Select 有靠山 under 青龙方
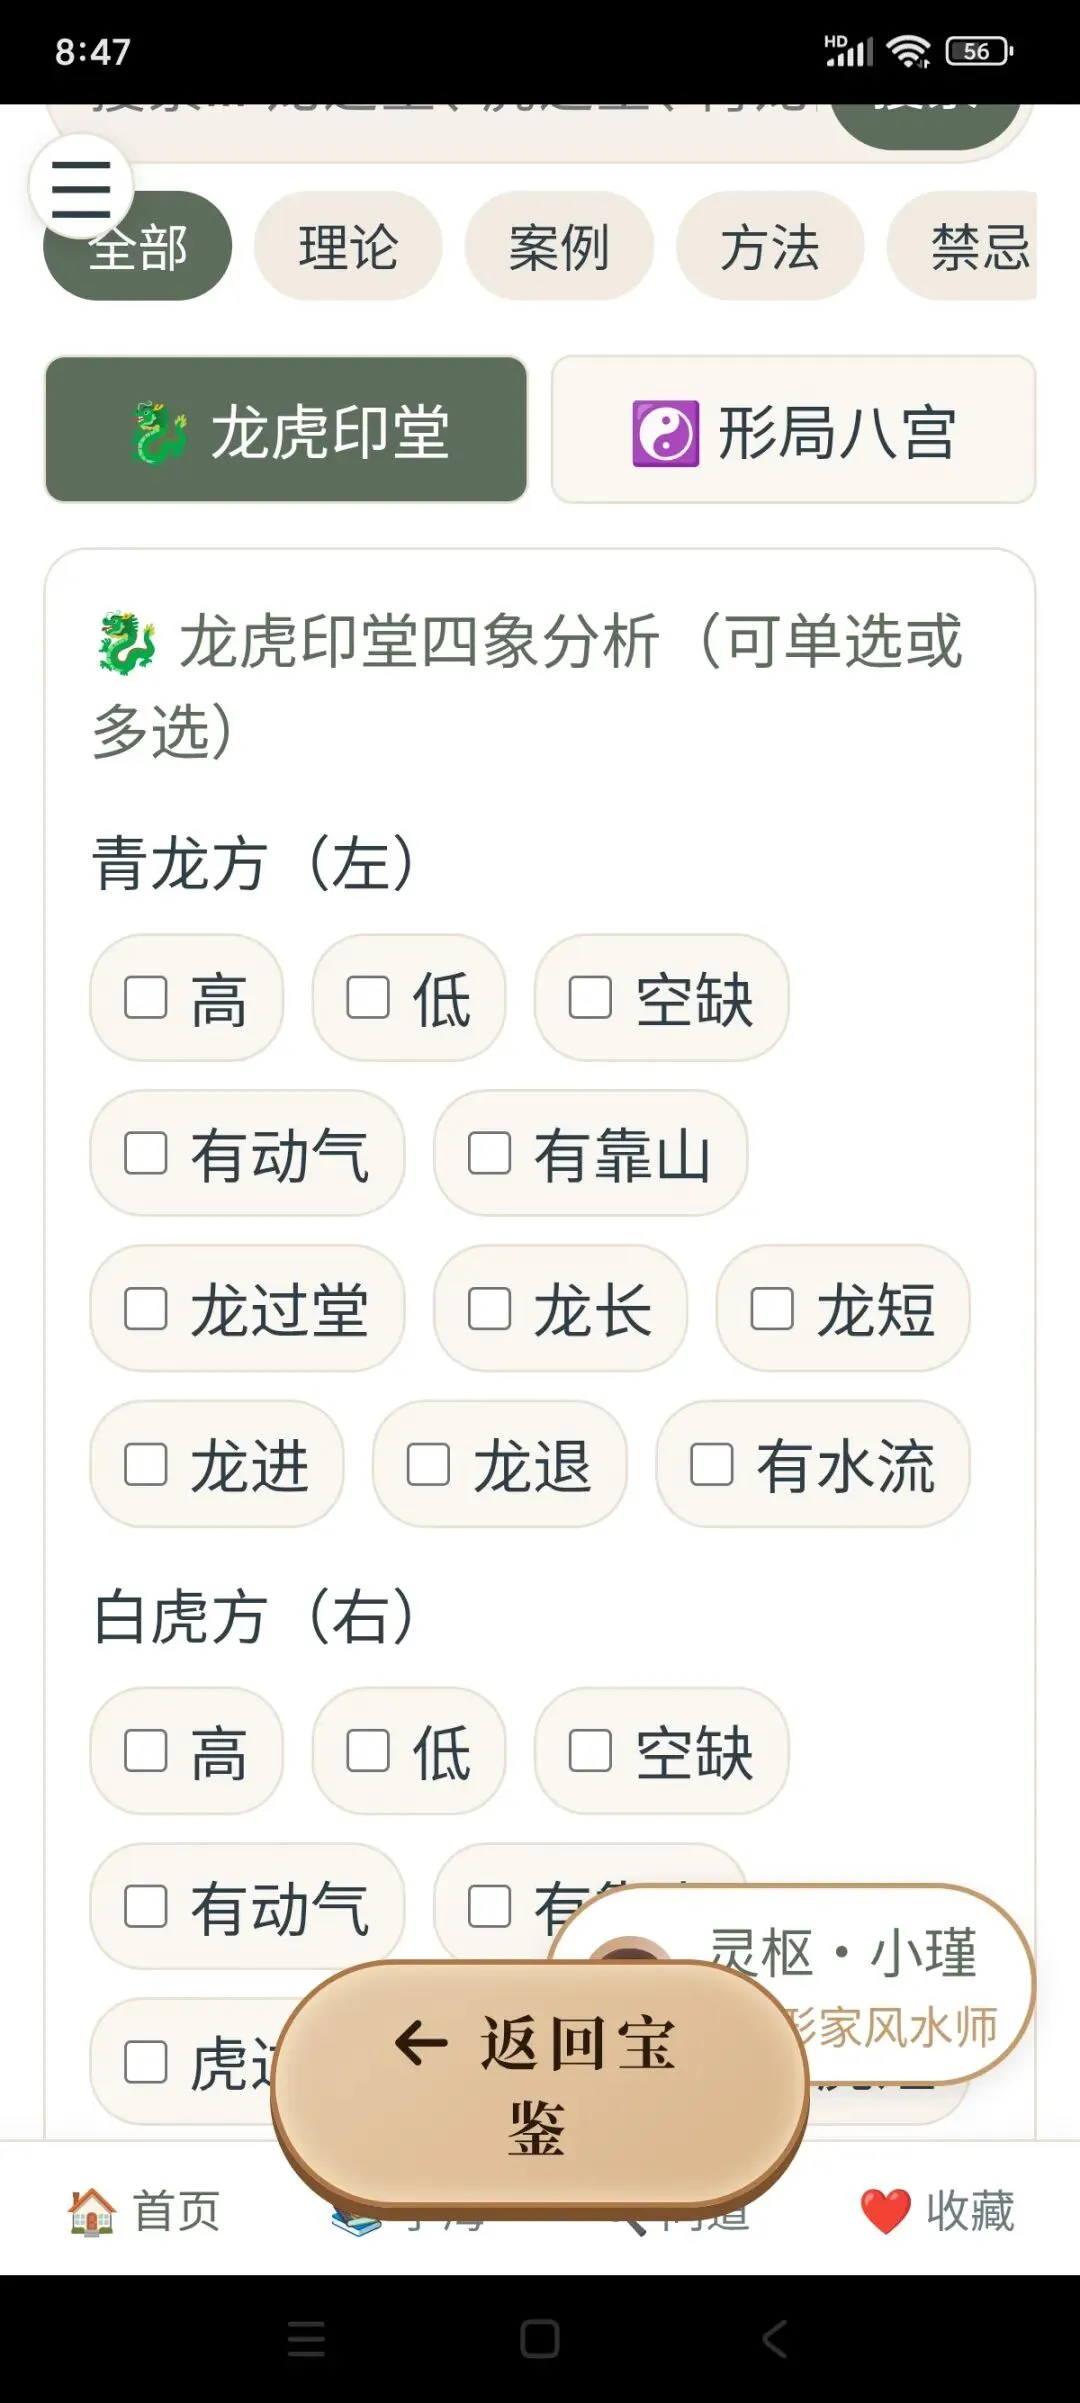Viewport: 1080px width, 2403px height. click(x=490, y=1153)
